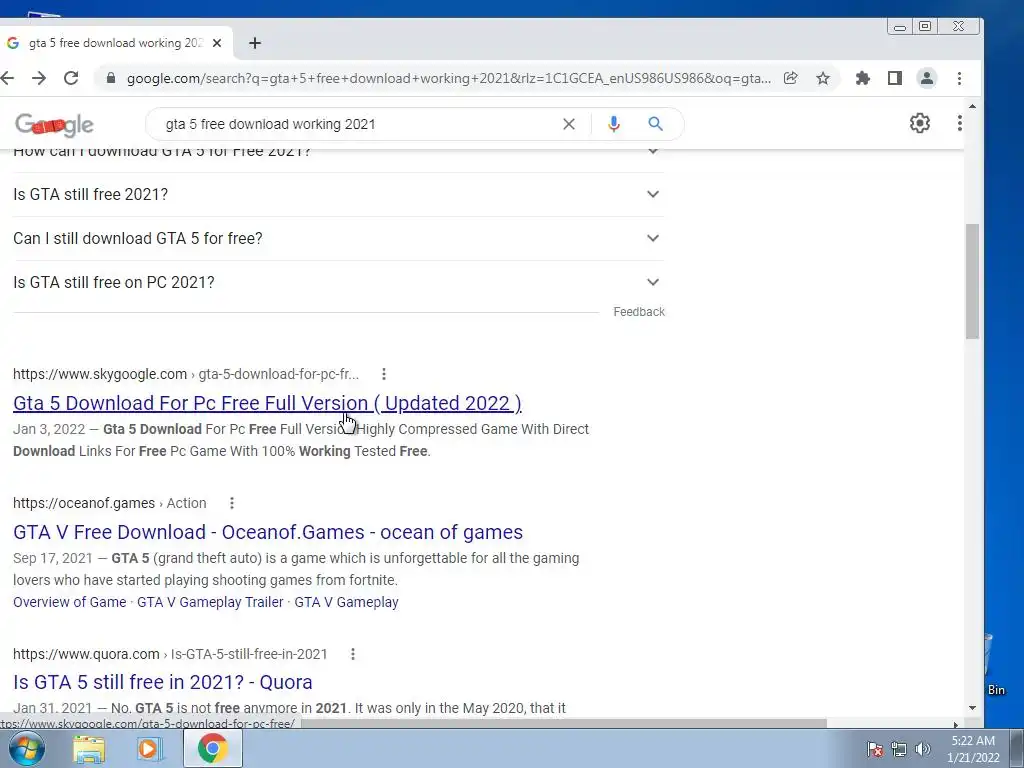This screenshot has height=768, width=1024.
Task: Follow the GTA V Gameplay Trailer sitelink
Action: click(210, 602)
